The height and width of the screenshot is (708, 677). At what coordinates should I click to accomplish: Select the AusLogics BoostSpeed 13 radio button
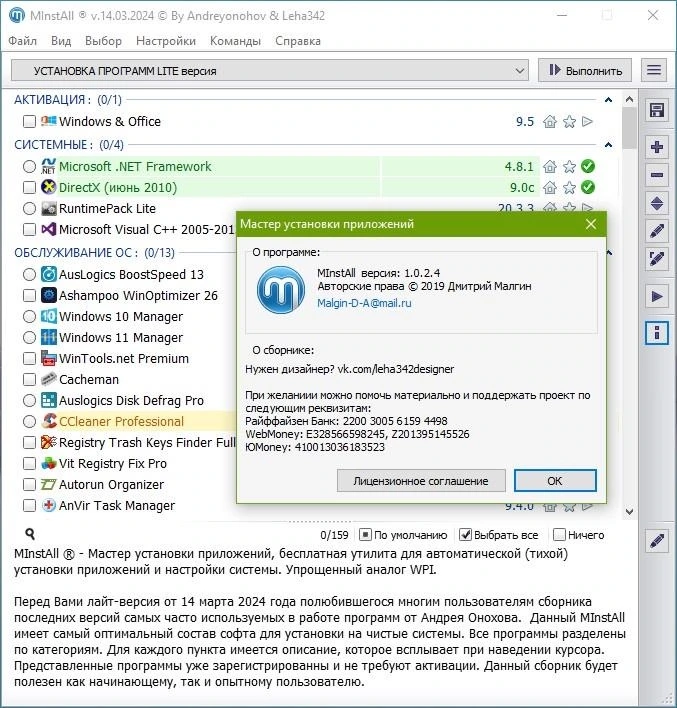[29, 275]
